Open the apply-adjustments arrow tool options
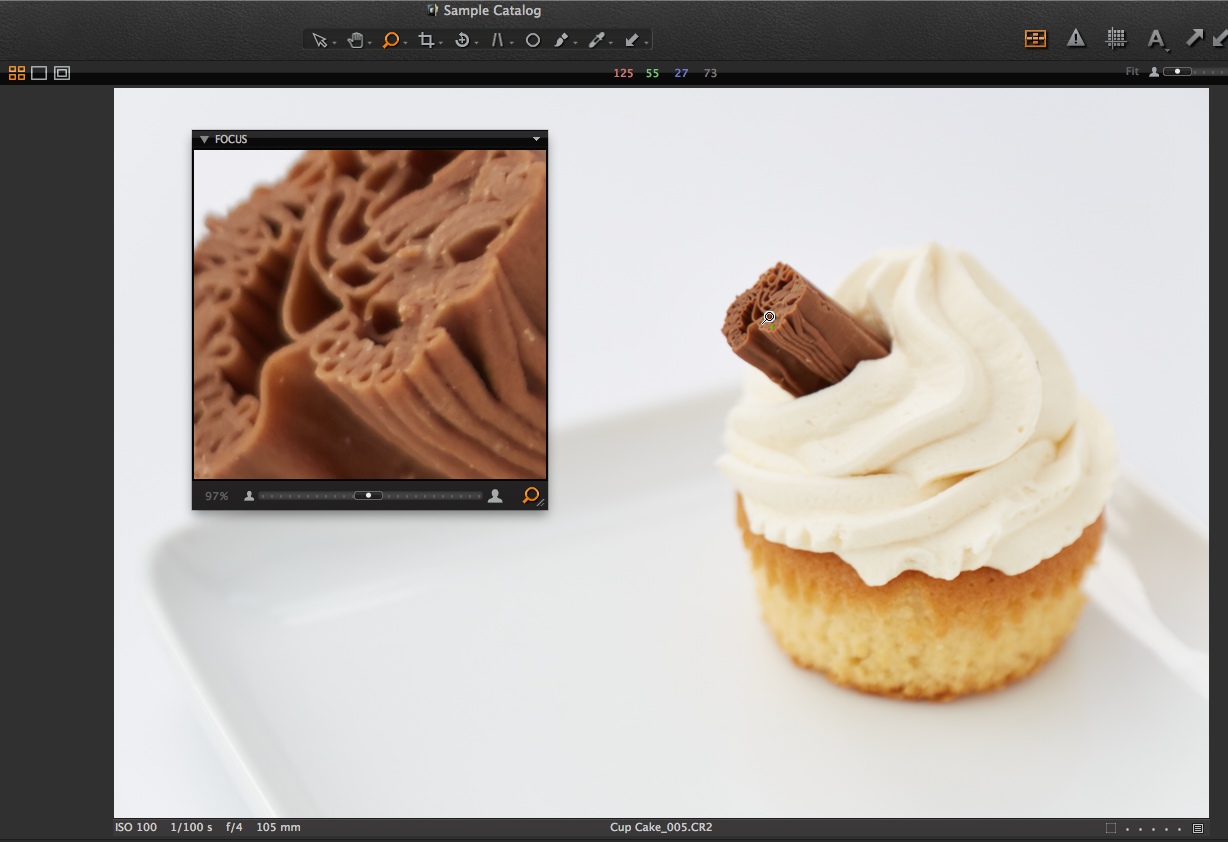Image resolution: width=1228 pixels, height=842 pixels. pos(646,43)
